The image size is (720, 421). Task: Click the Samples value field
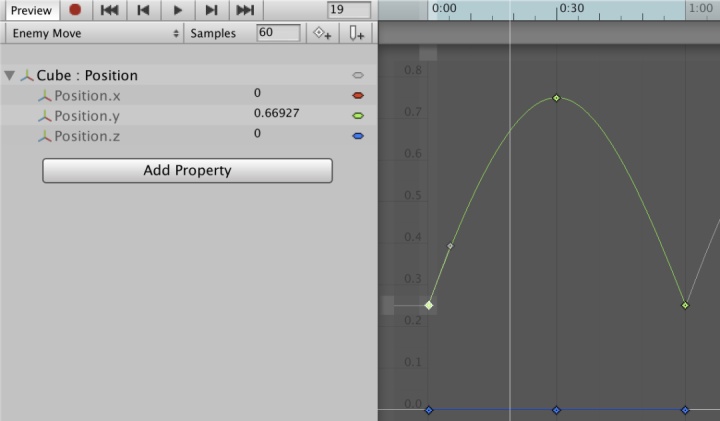[x=278, y=33]
